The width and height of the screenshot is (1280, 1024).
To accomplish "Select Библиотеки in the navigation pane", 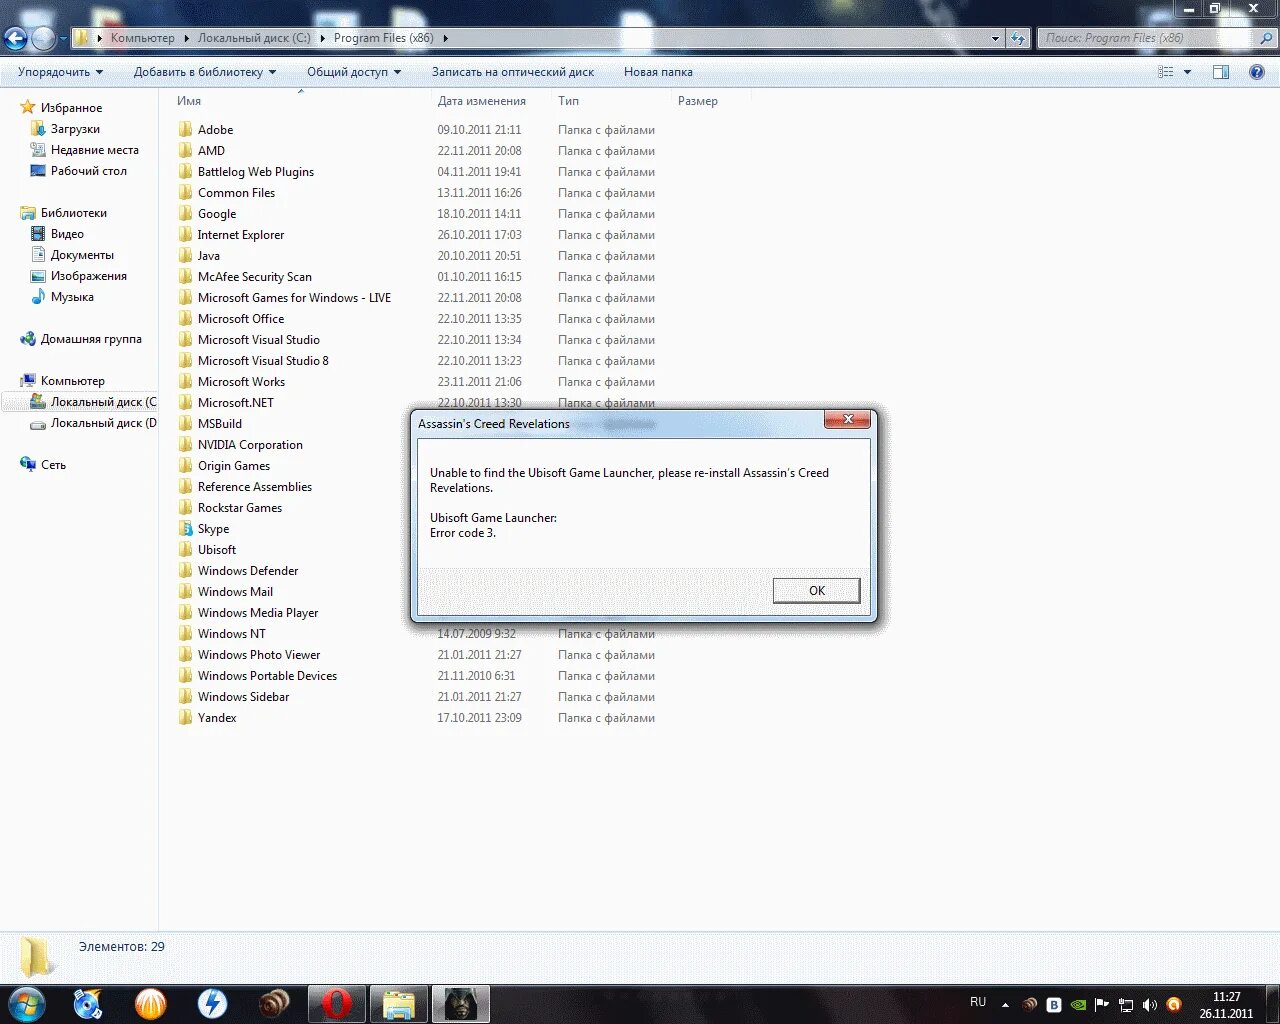I will [x=73, y=213].
